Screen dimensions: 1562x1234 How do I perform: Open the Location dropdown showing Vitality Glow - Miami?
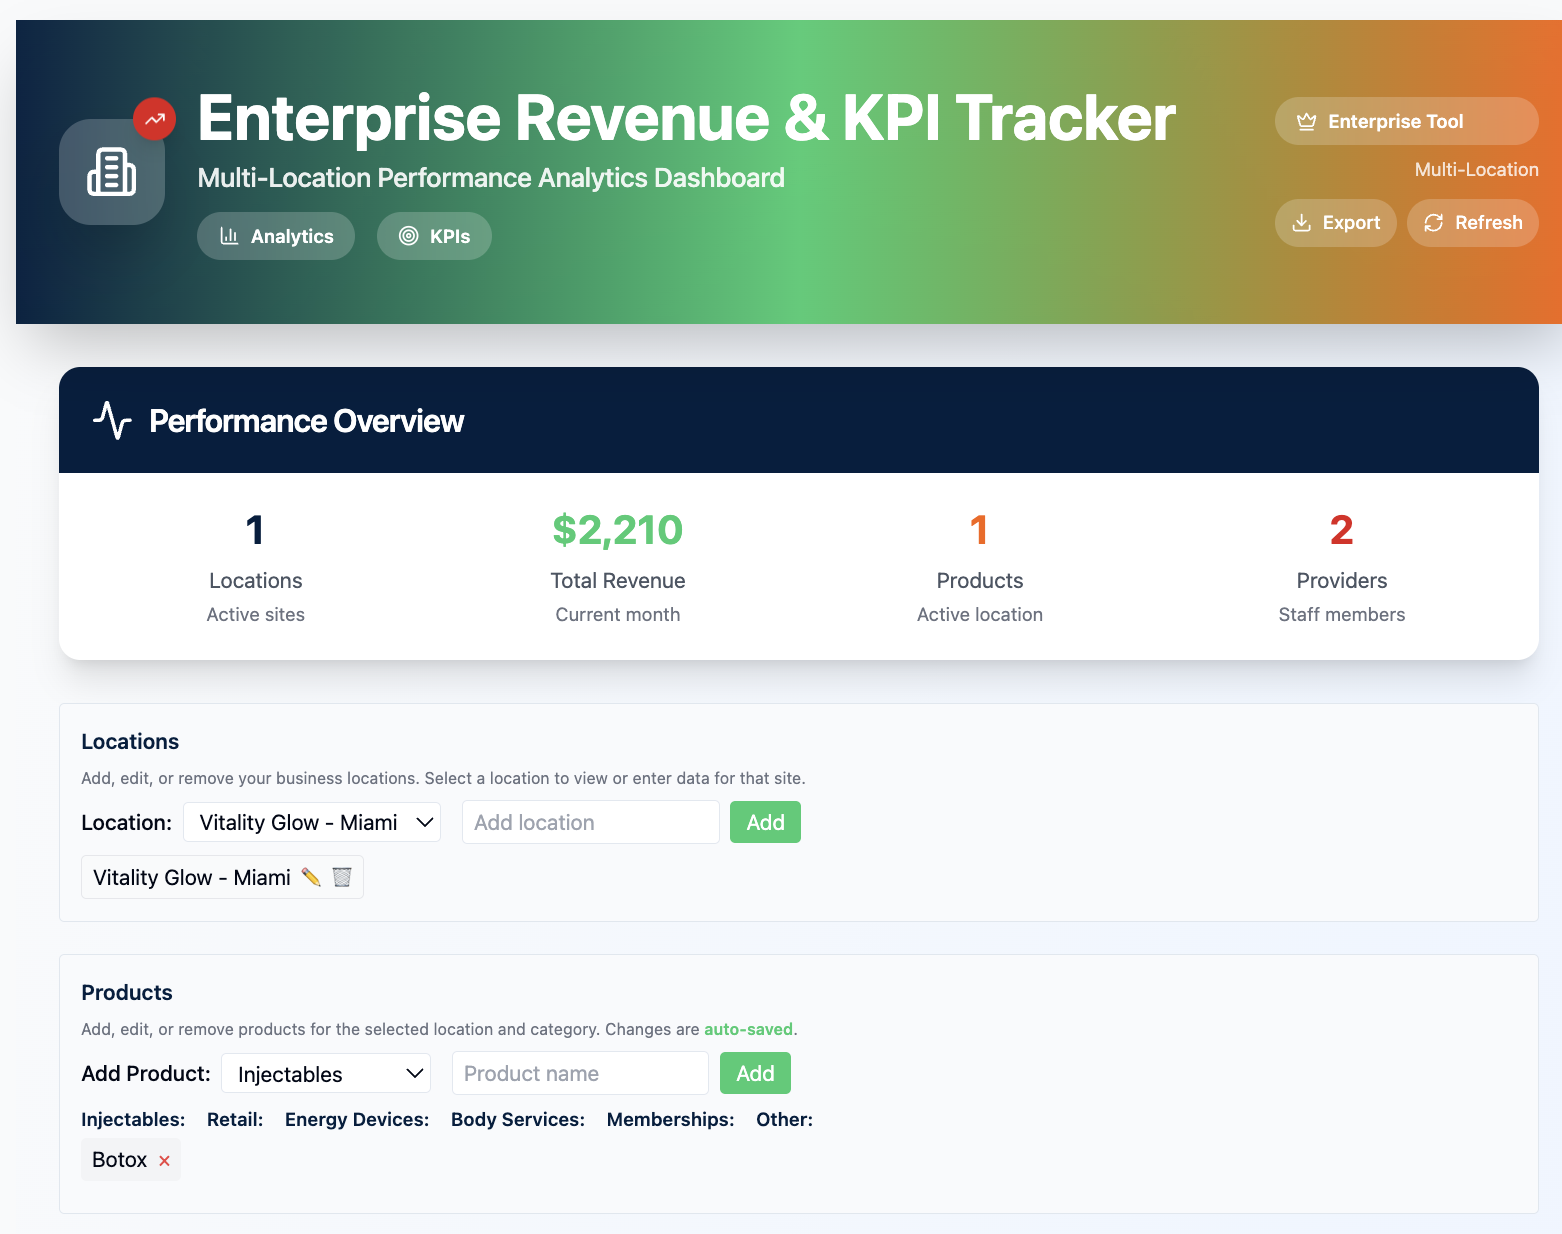(x=311, y=822)
